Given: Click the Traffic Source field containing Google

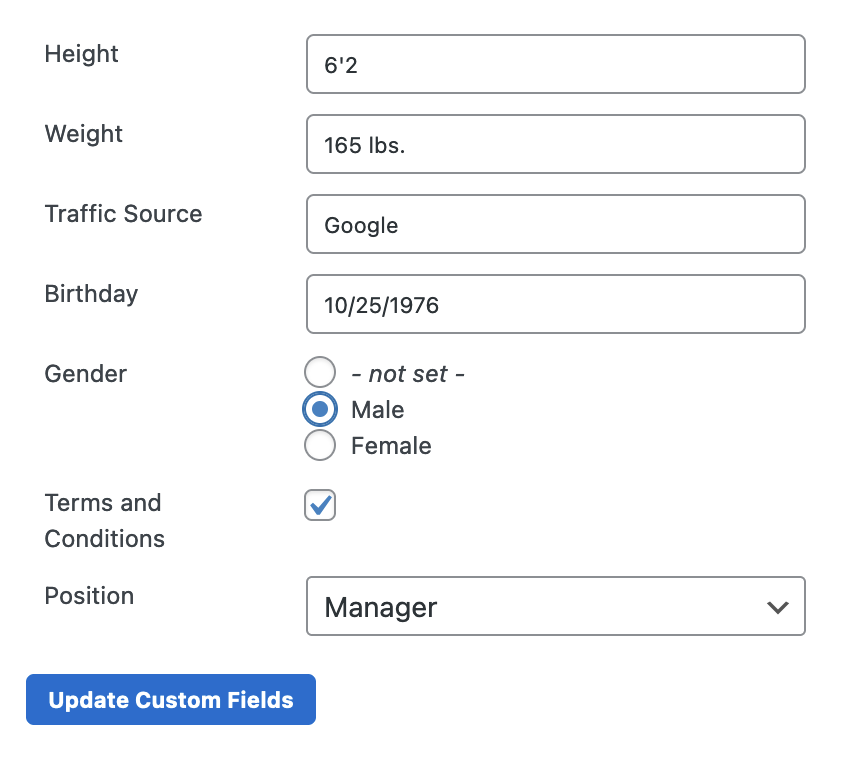Looking at the screenshot, I should tap(555, 224).
